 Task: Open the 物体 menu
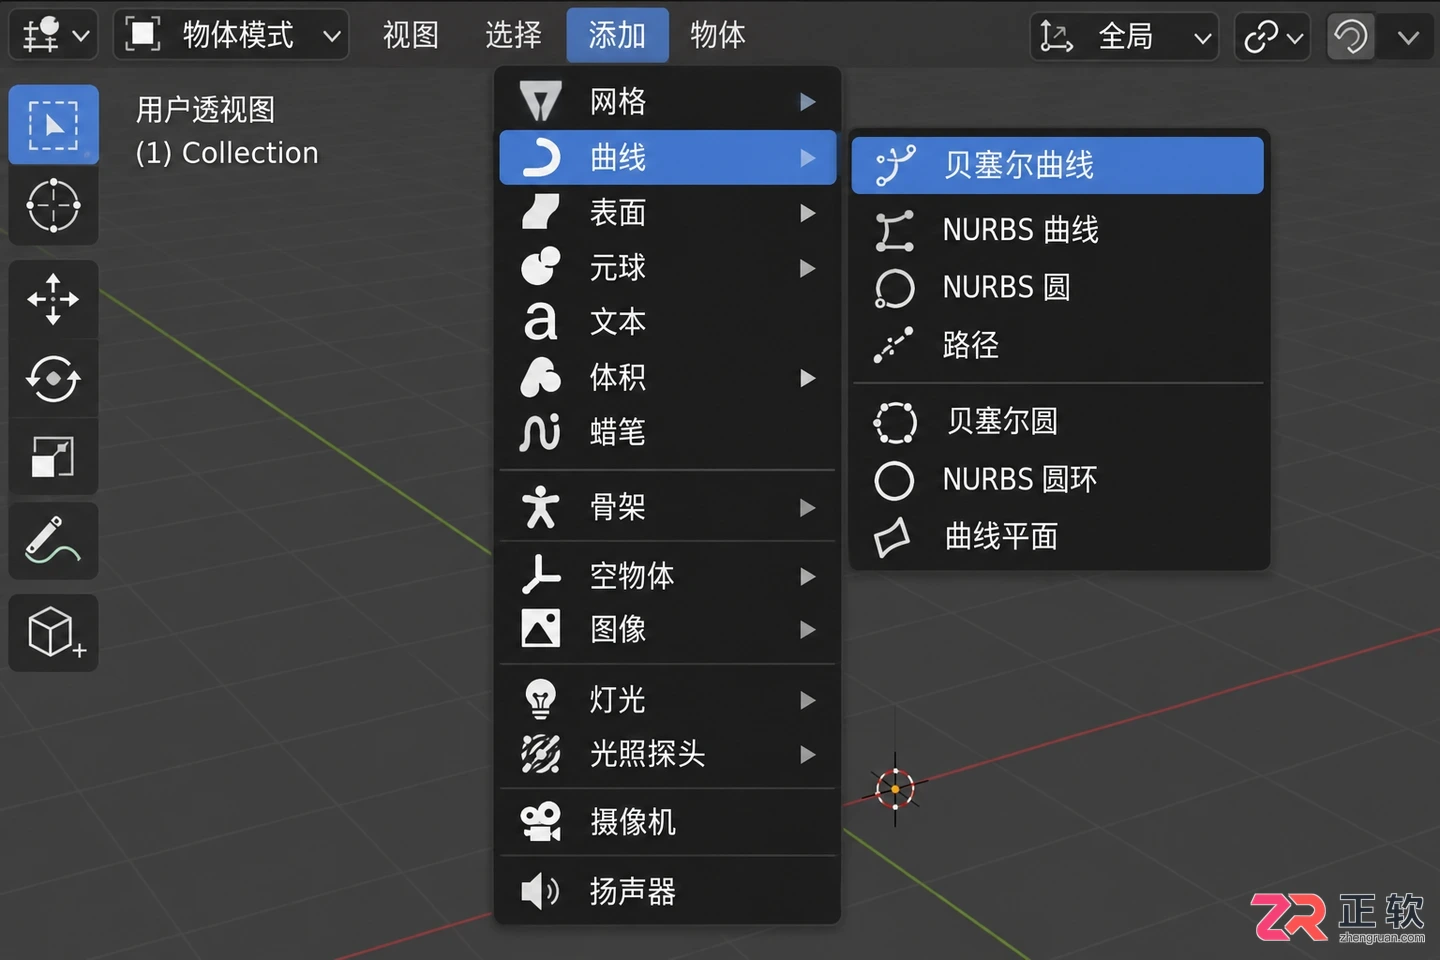pyautogui.click(x=718, y=36)
